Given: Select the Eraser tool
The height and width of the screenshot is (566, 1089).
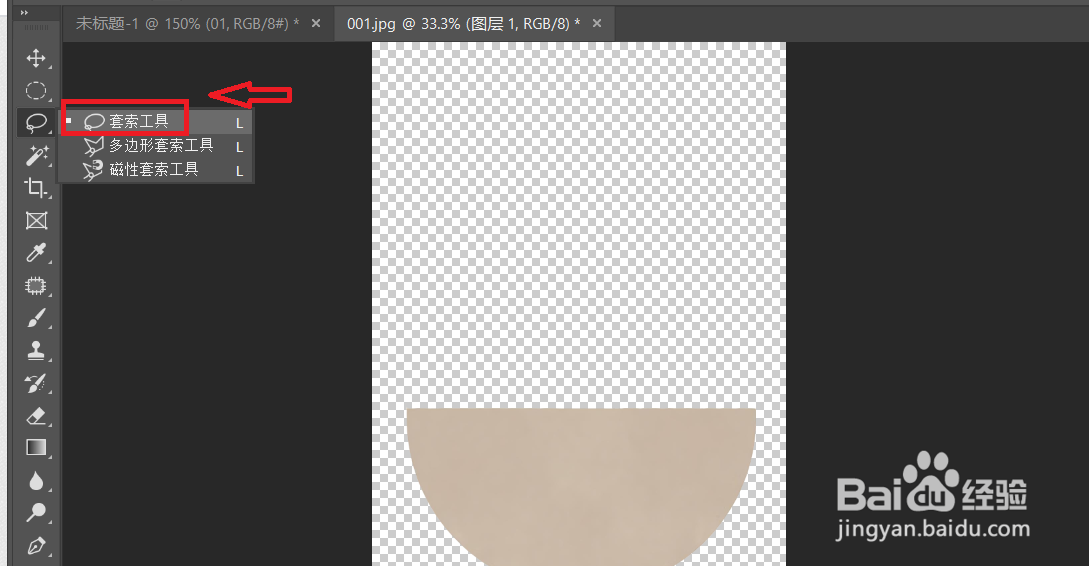Looking at the screenshot, I should click(36, 416).
